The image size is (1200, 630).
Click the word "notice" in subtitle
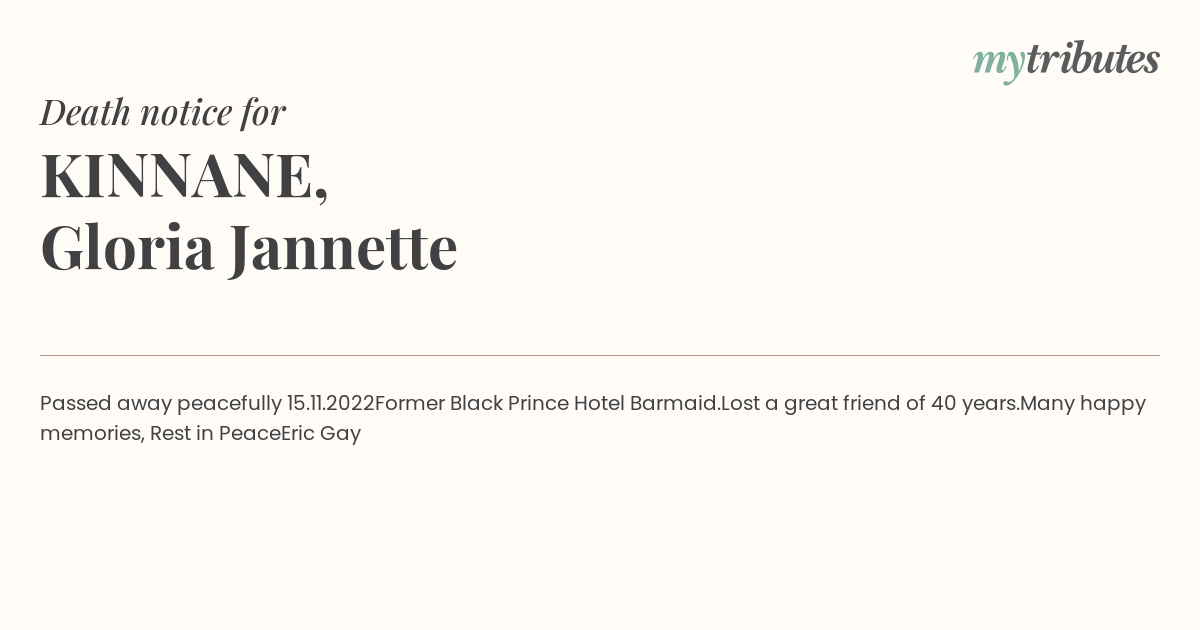click(186, 113)
